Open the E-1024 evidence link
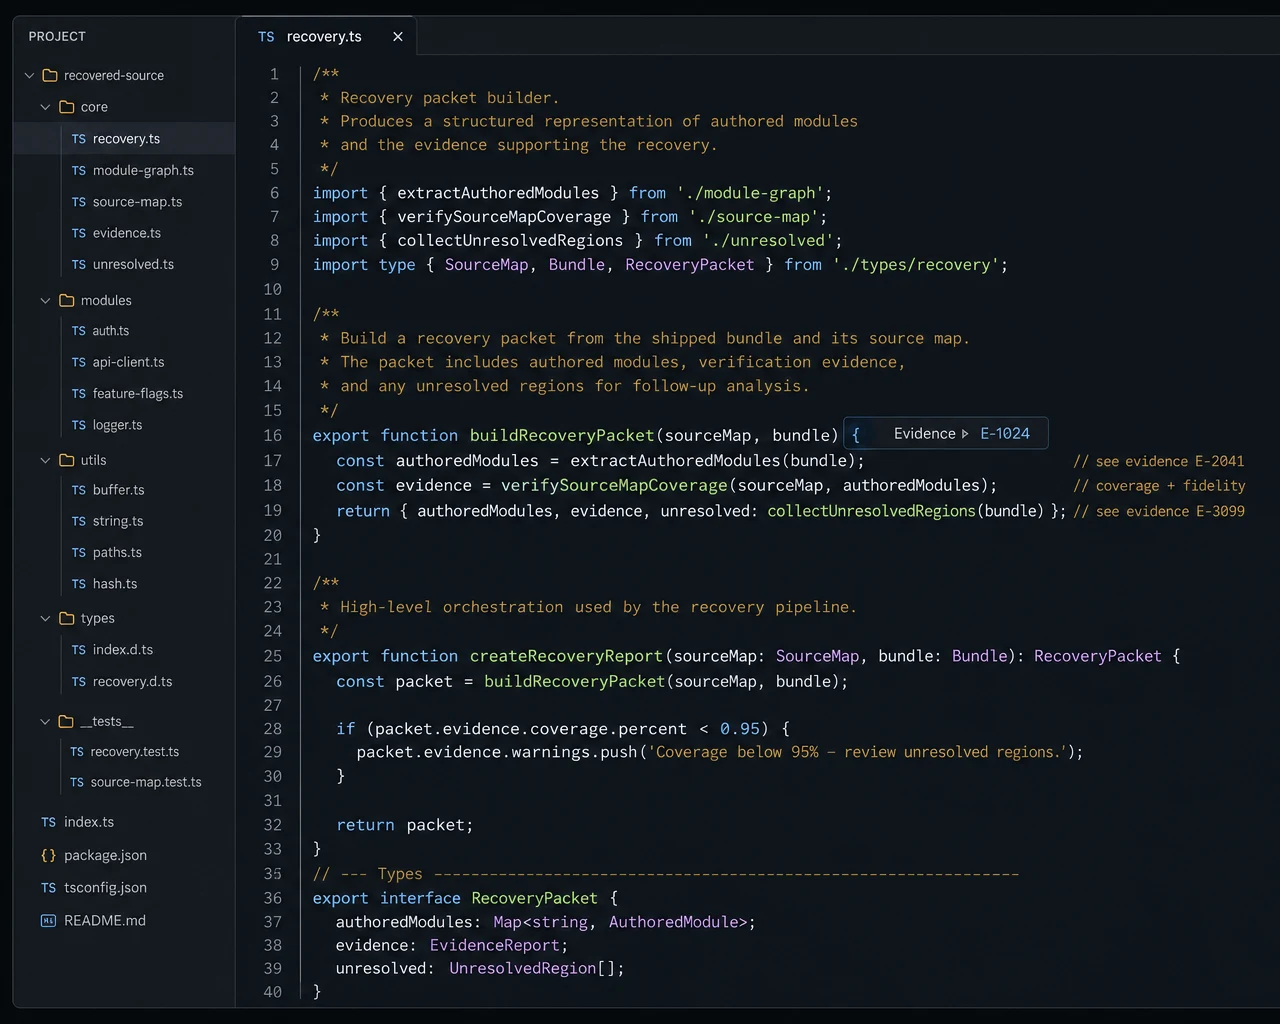The image size is (1280, 1024). (x=1005, y=433)
